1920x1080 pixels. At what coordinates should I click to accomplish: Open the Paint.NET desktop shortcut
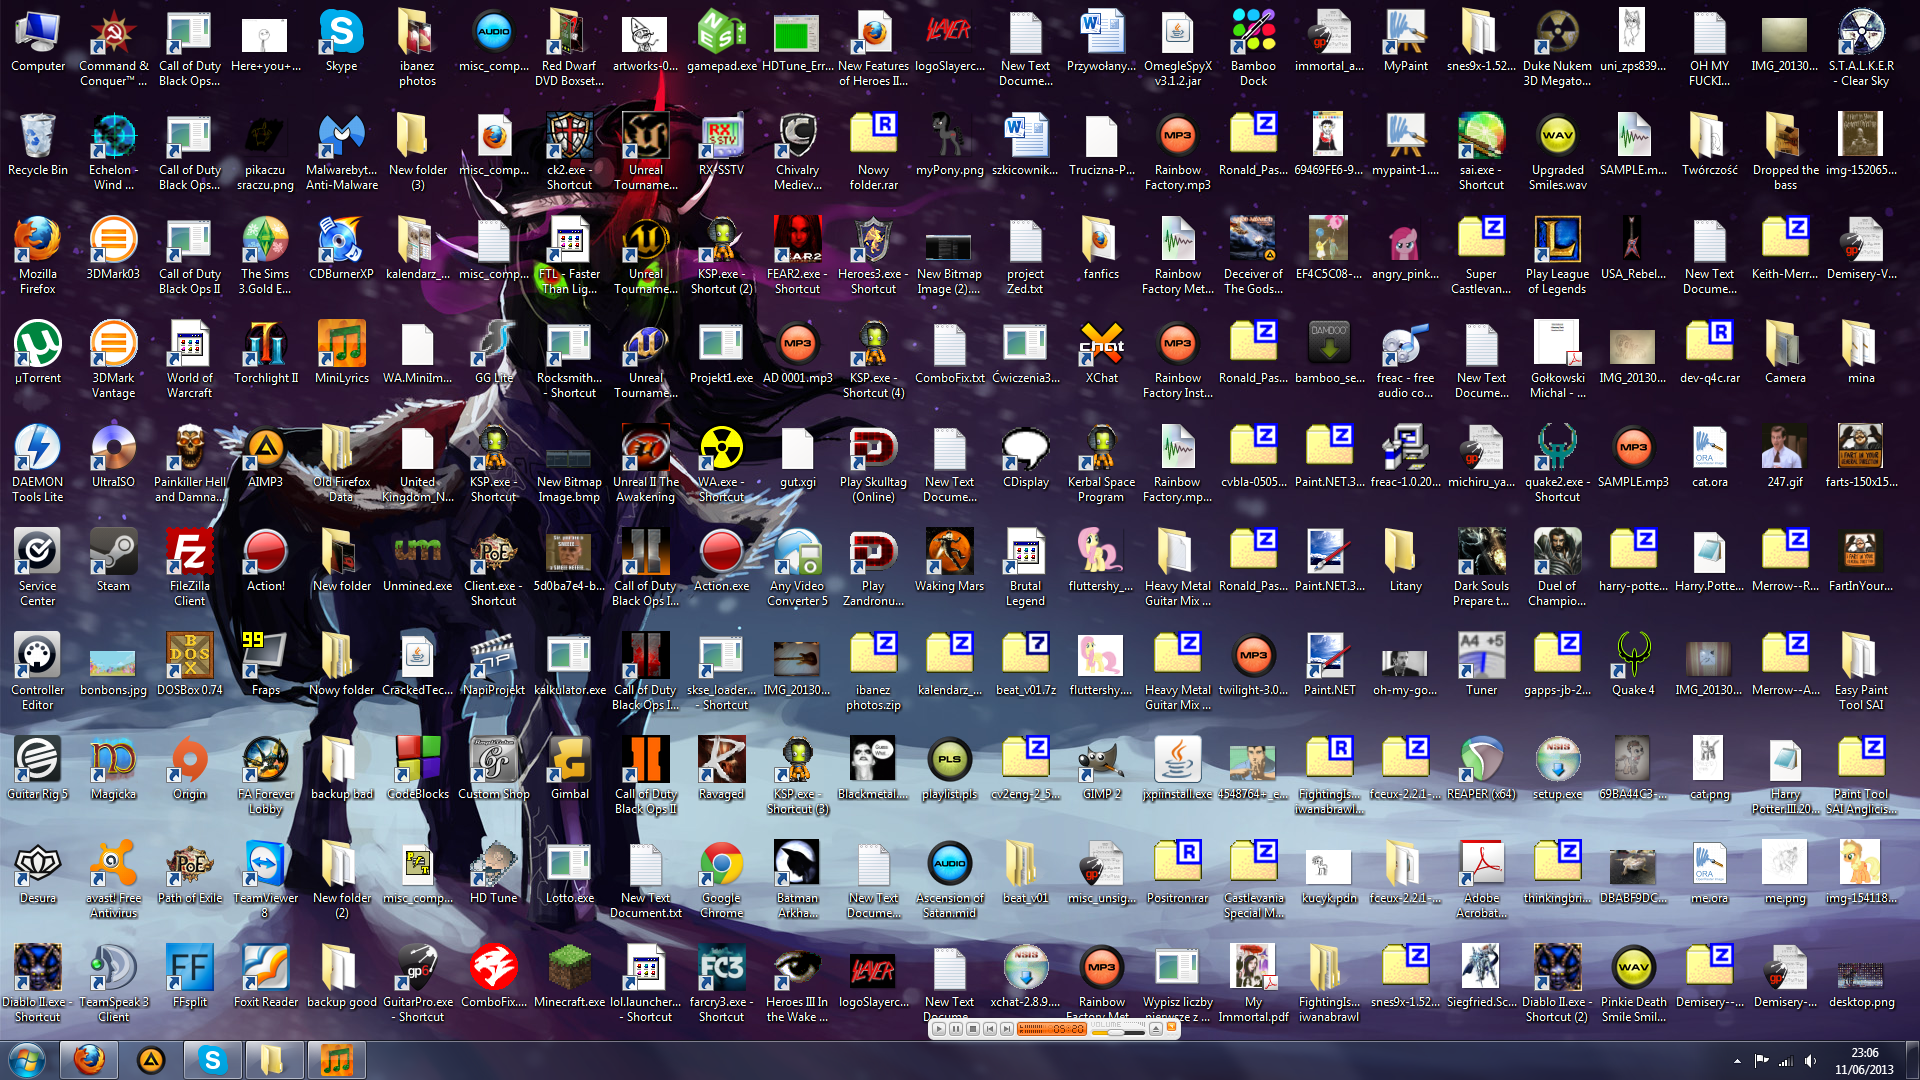[x=1329, y=665]
